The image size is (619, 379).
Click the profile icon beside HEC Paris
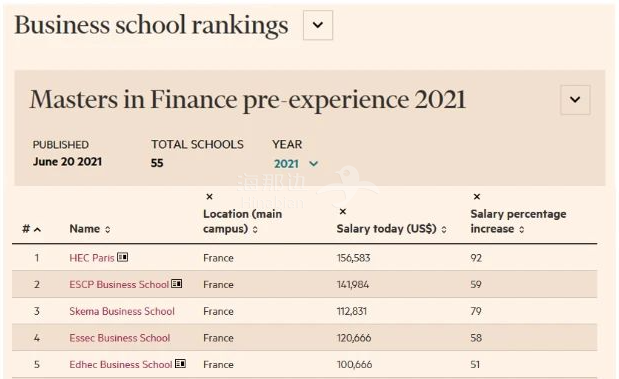123,257
